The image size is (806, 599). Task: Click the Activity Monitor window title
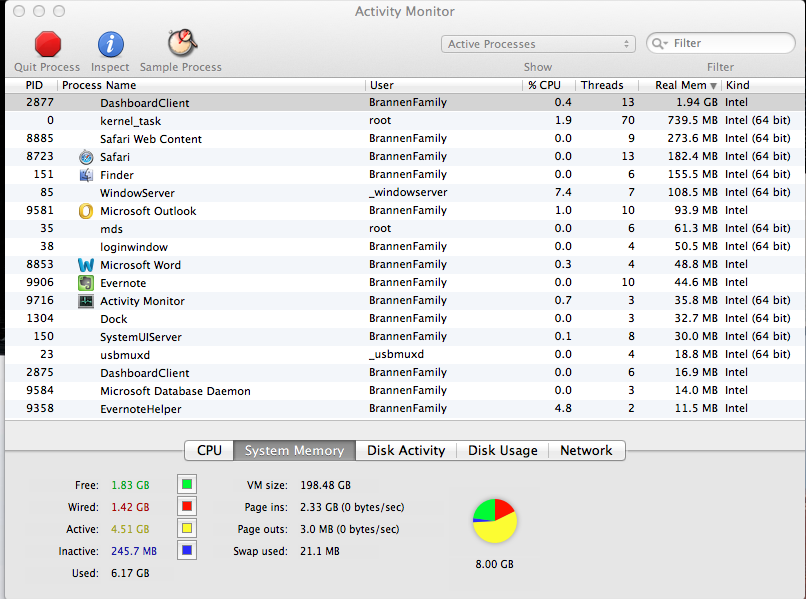[405, 11]
